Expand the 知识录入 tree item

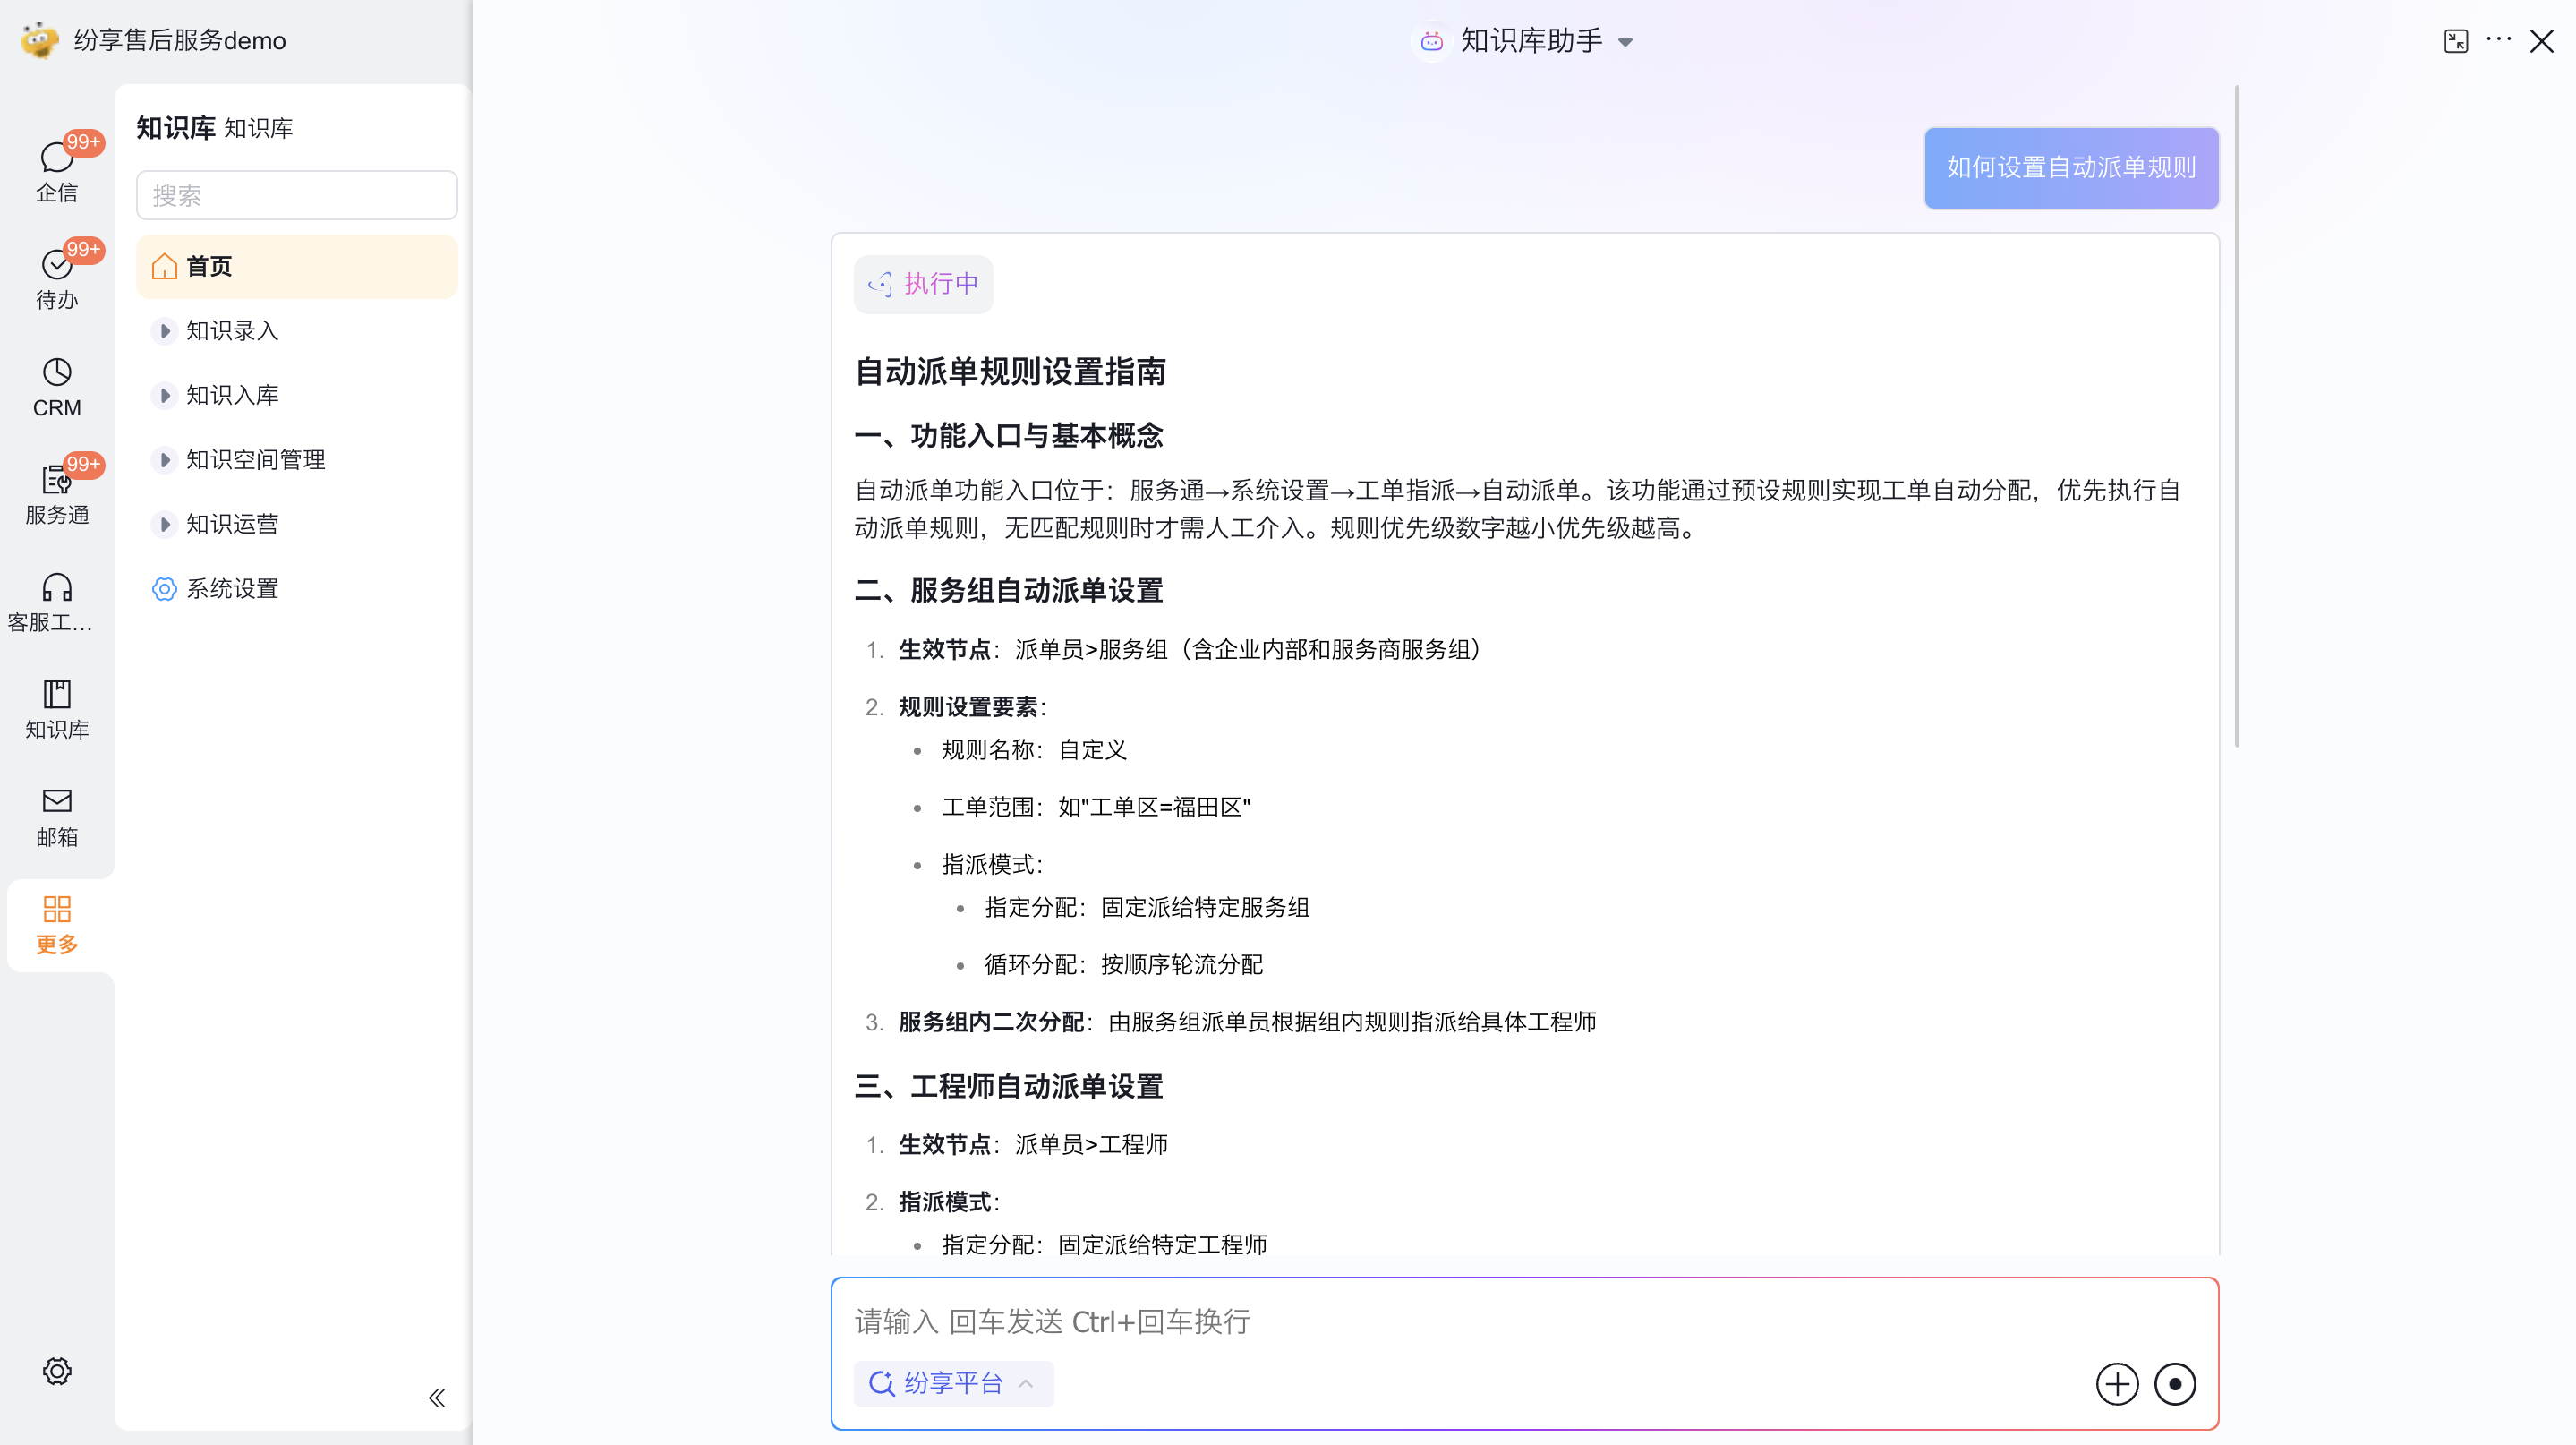click(165, 331)
